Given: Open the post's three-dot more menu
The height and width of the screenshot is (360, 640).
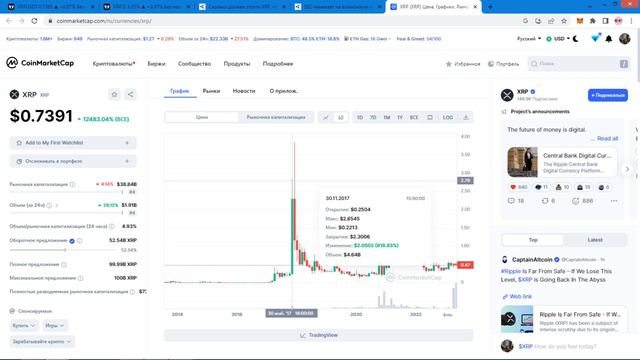Looking at the screenshot, I should pos(614,201).
